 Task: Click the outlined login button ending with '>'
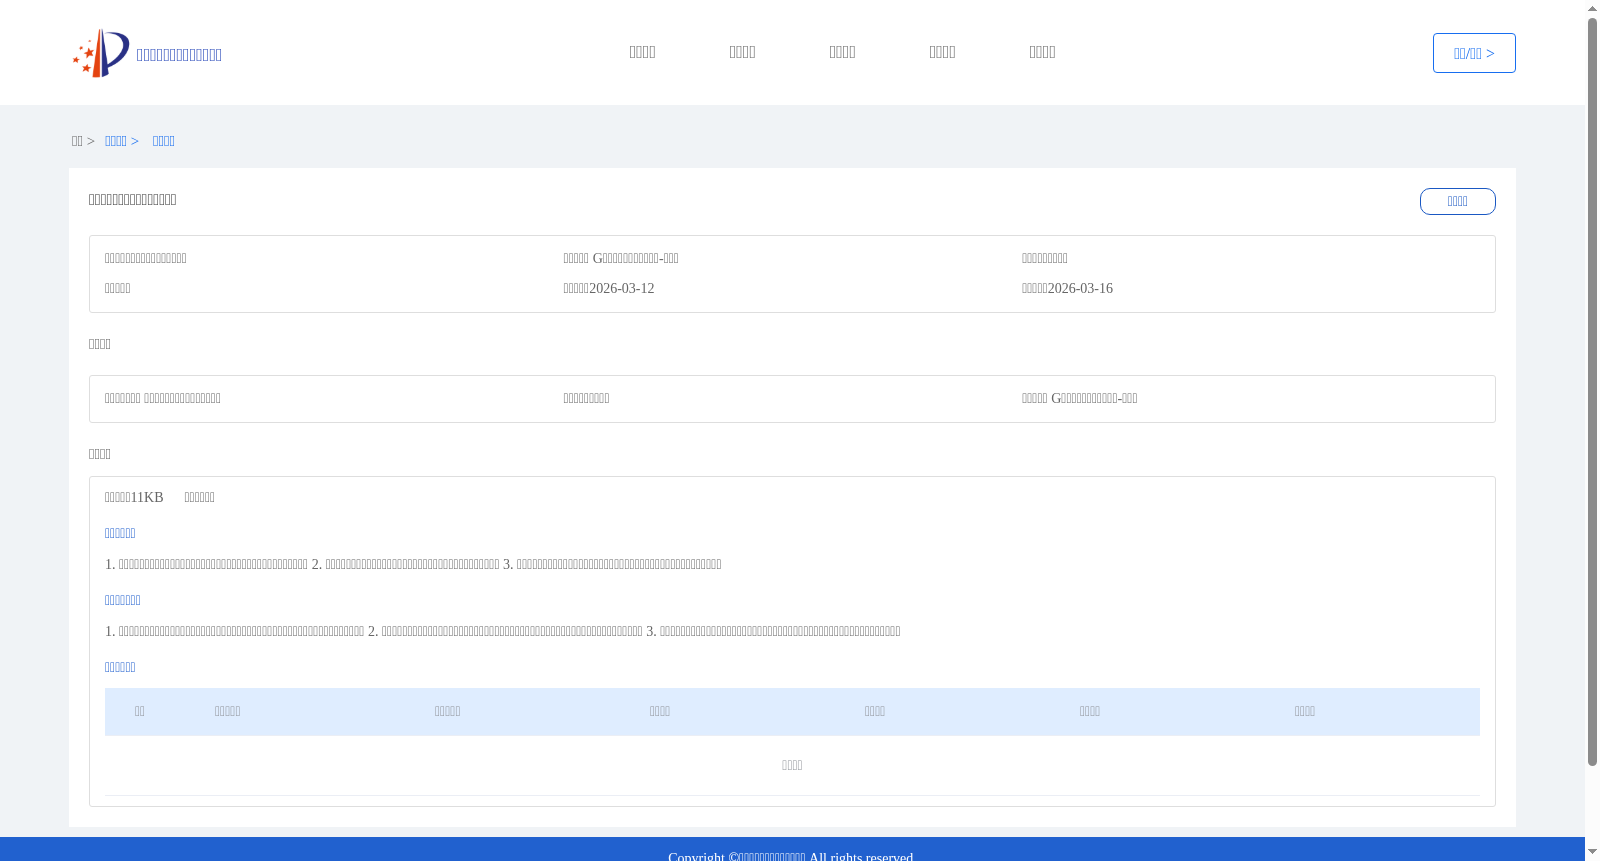click(1474, 53)
